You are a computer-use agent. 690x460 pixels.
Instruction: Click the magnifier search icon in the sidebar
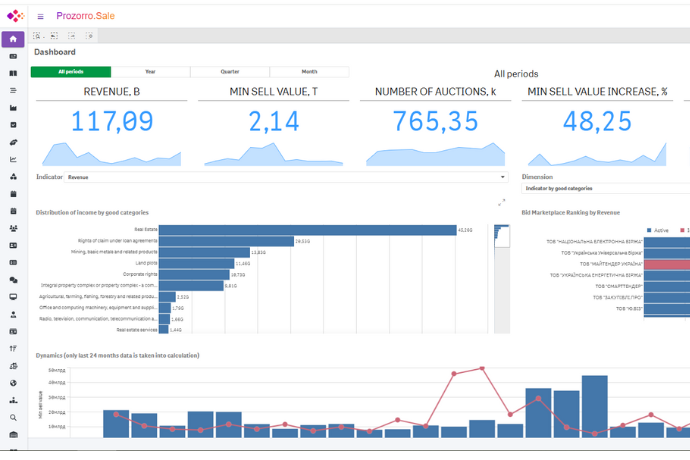point(13,417)
